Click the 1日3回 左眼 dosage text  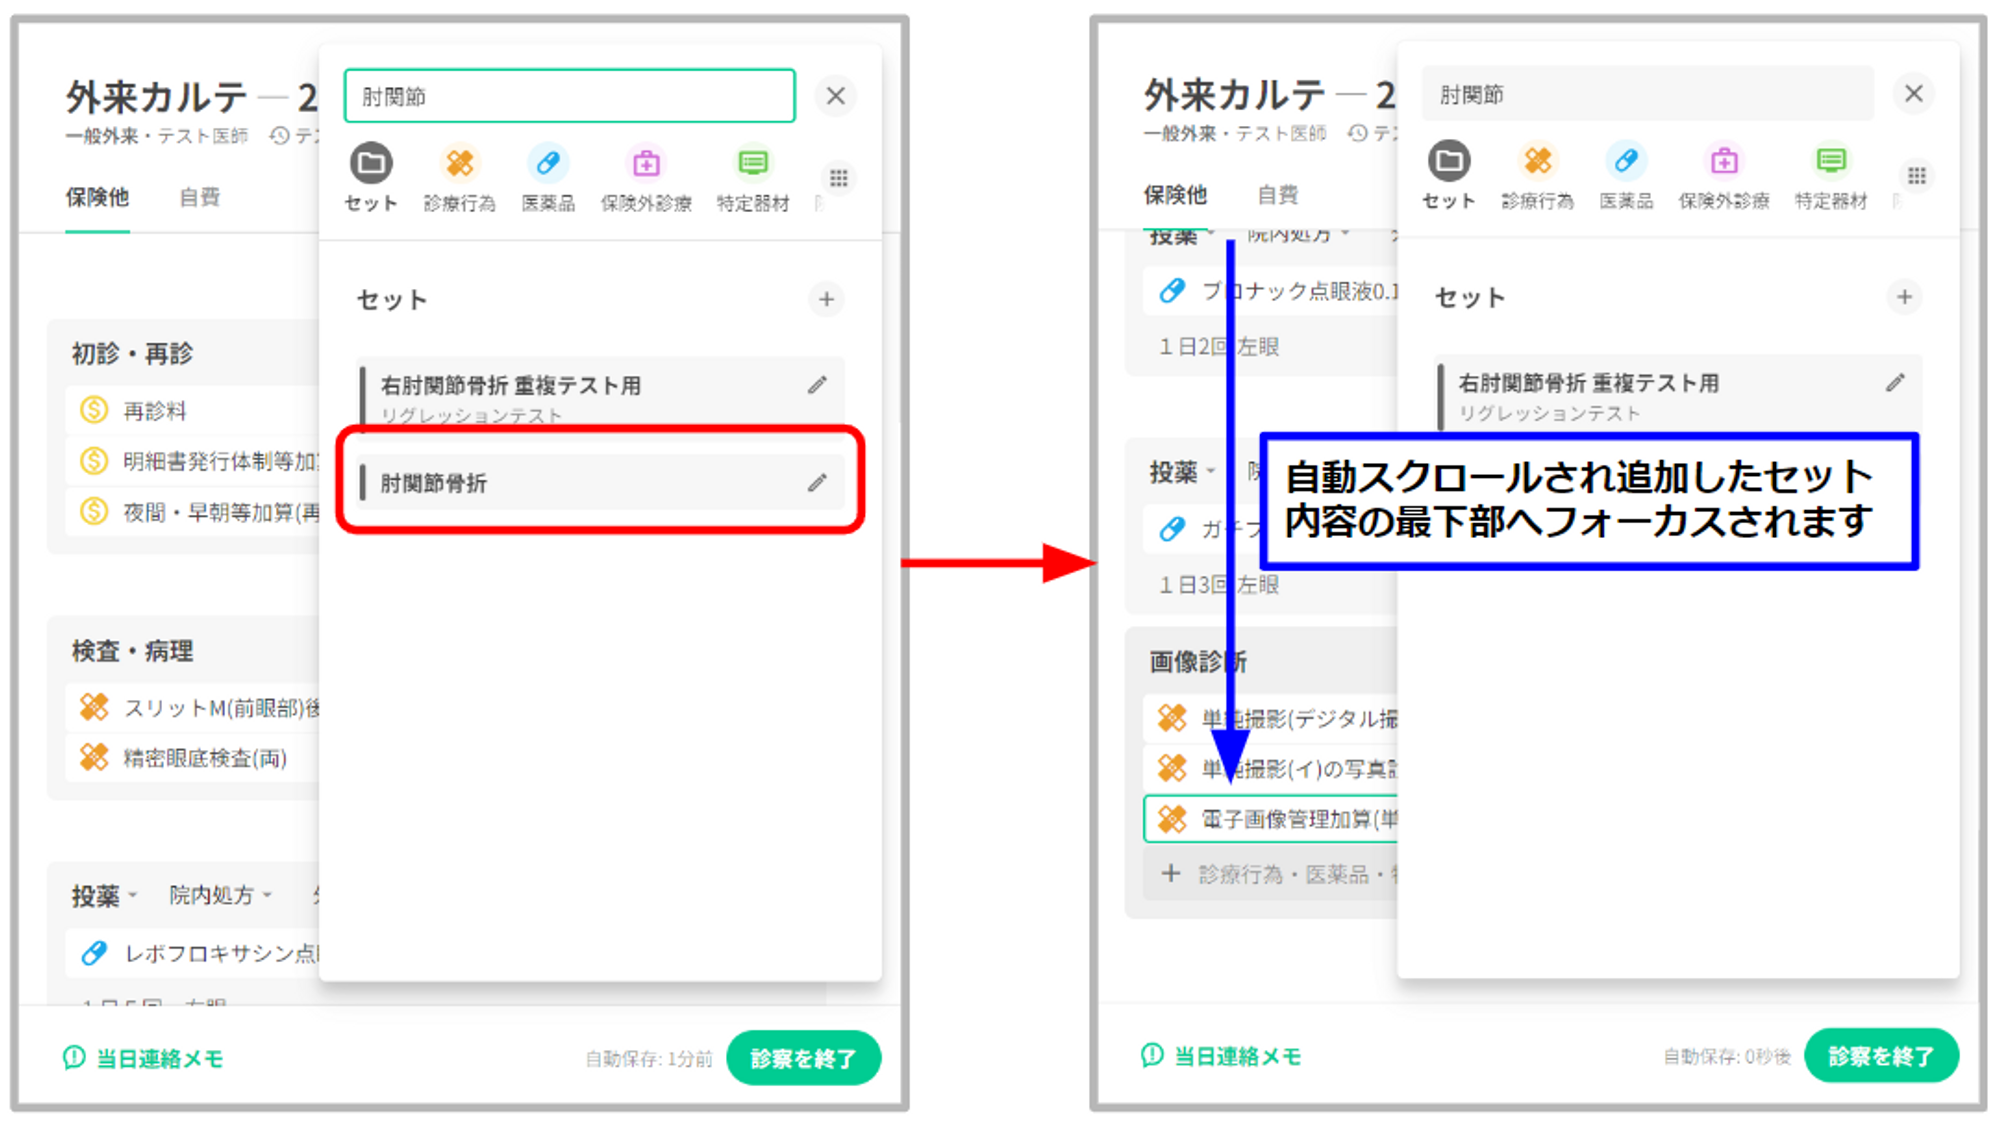tap(1219, 585)
